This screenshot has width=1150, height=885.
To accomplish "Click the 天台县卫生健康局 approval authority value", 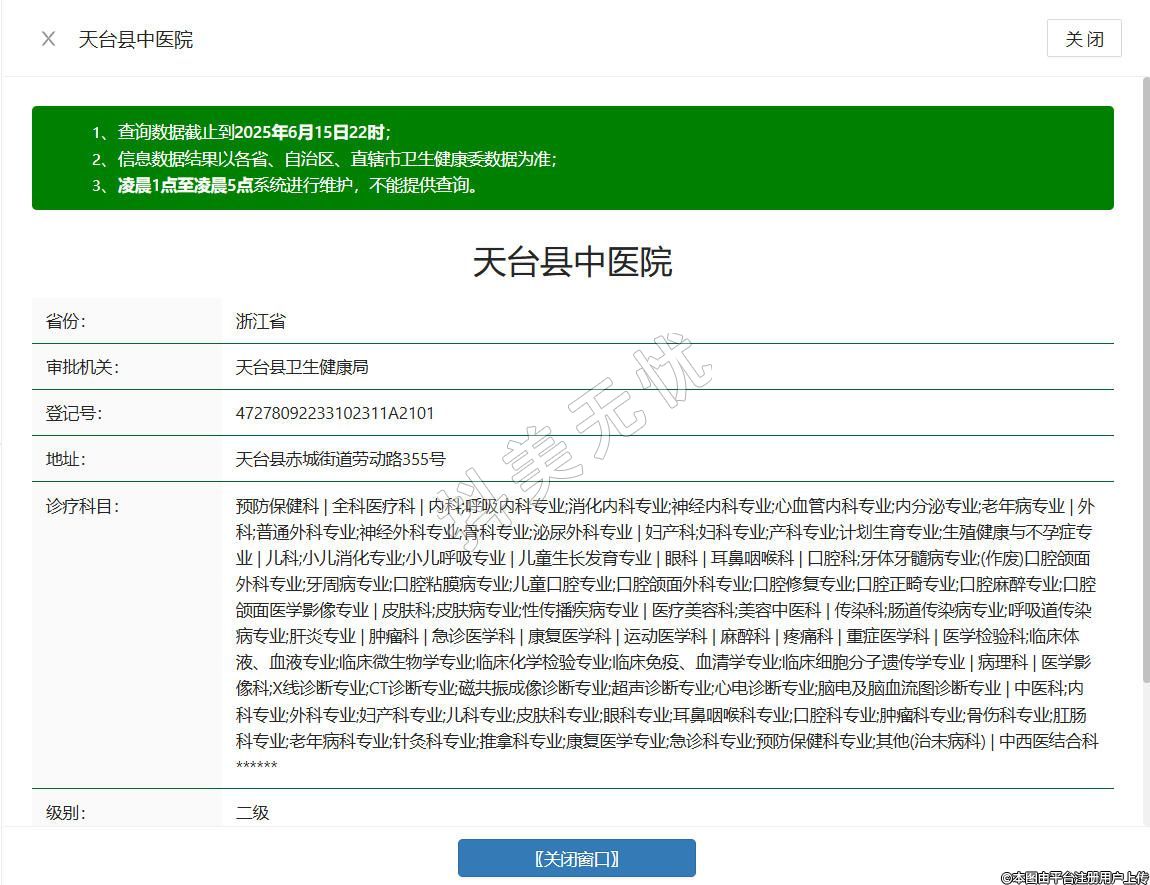I will click(302, 367).
